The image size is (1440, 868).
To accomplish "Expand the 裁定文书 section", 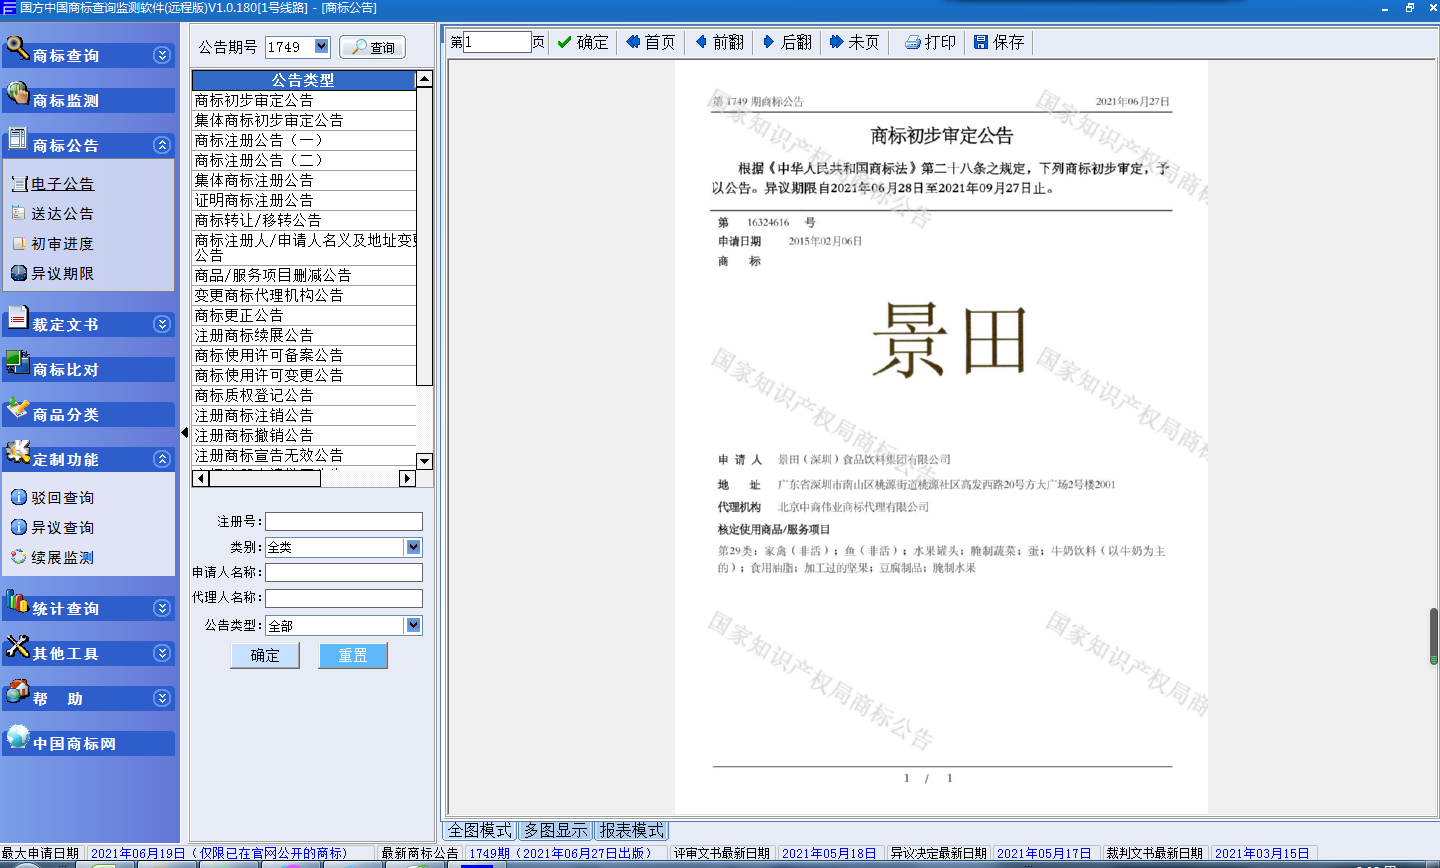I will pos(162,324).
